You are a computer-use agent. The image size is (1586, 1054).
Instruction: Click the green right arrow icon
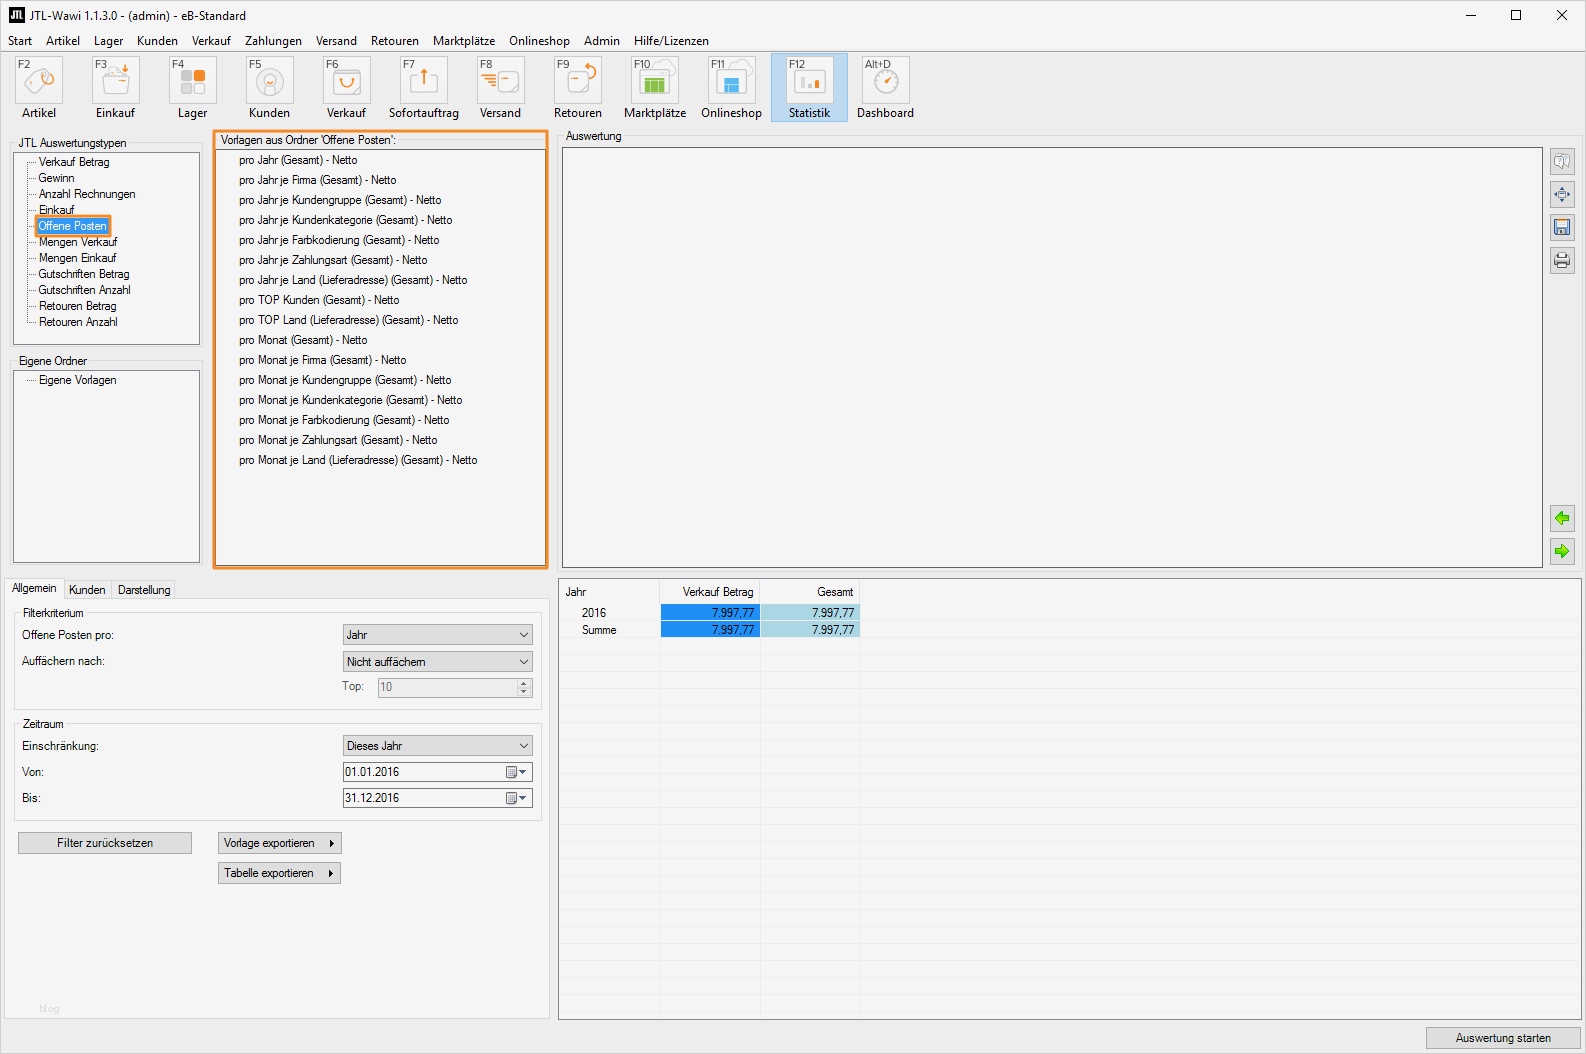point(1562,551)
